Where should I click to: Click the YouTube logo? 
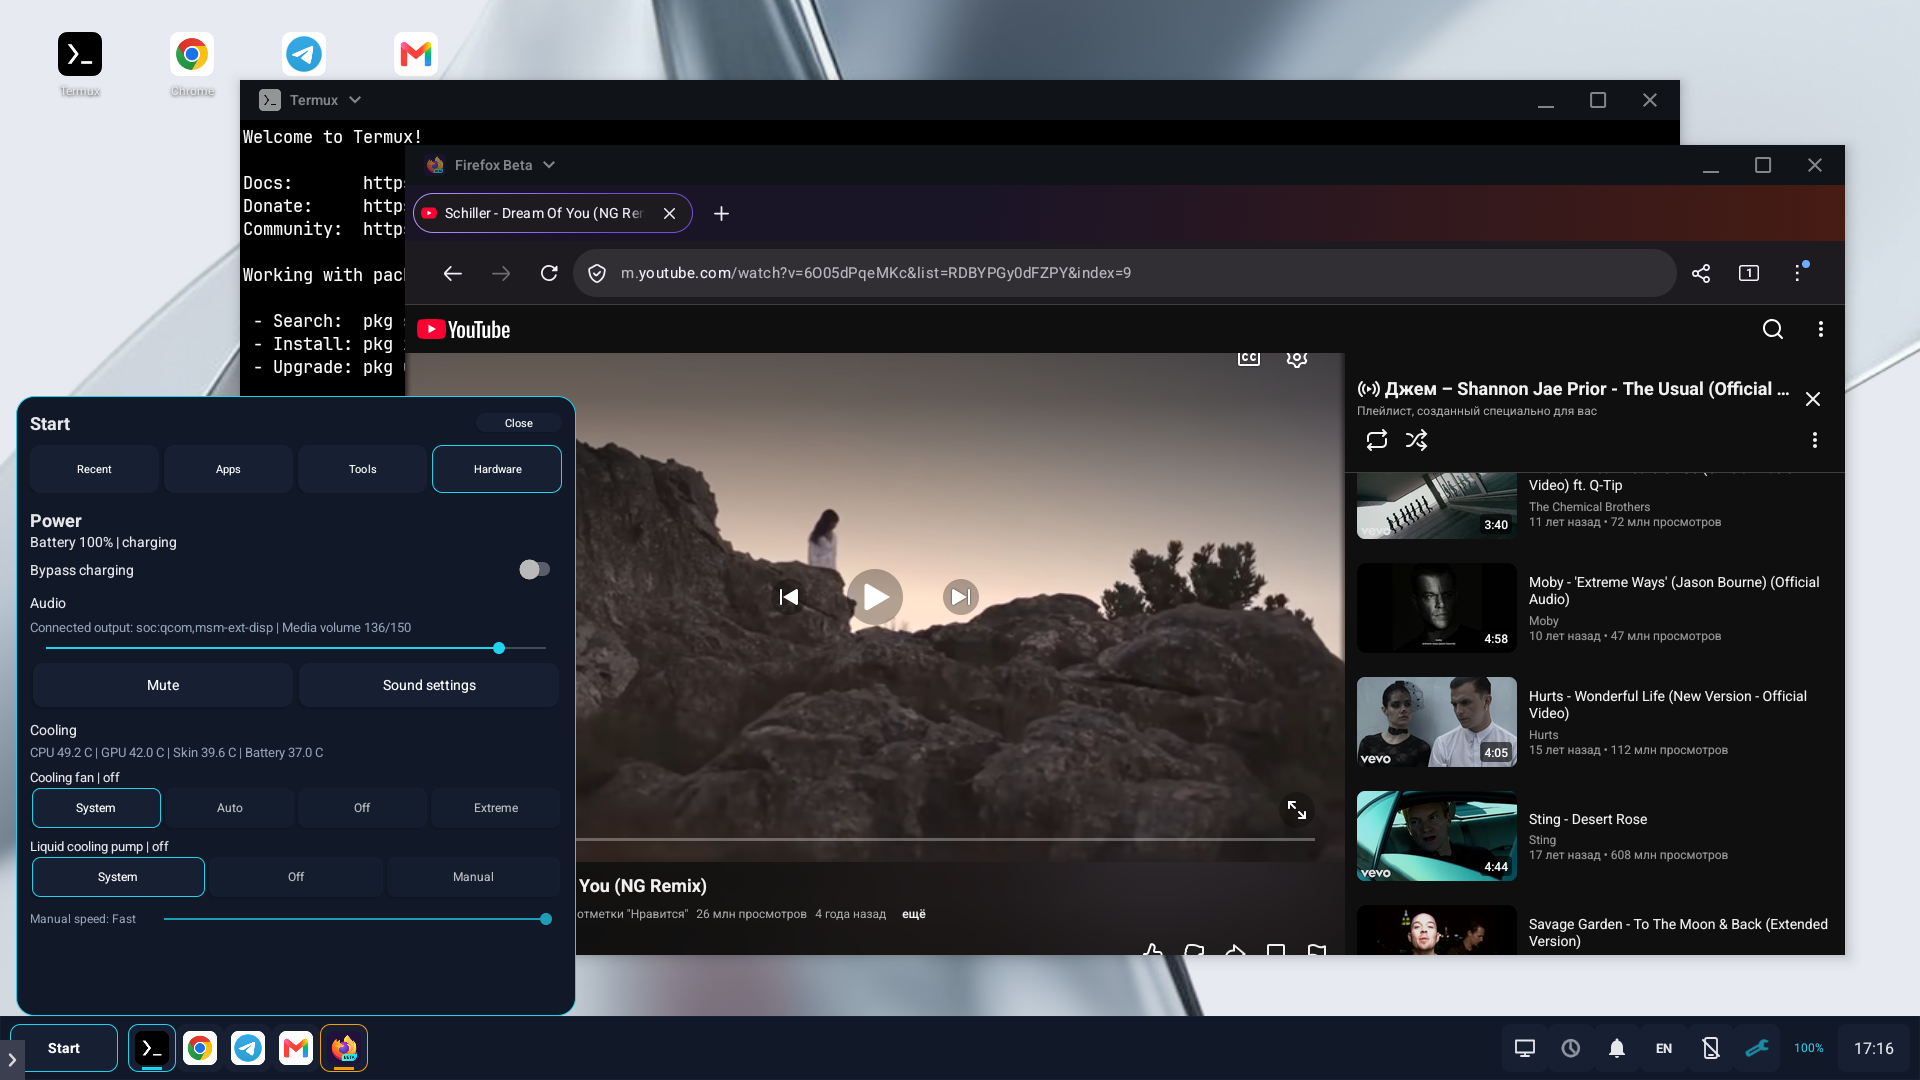pyautogui.click(x=464, y=330)
